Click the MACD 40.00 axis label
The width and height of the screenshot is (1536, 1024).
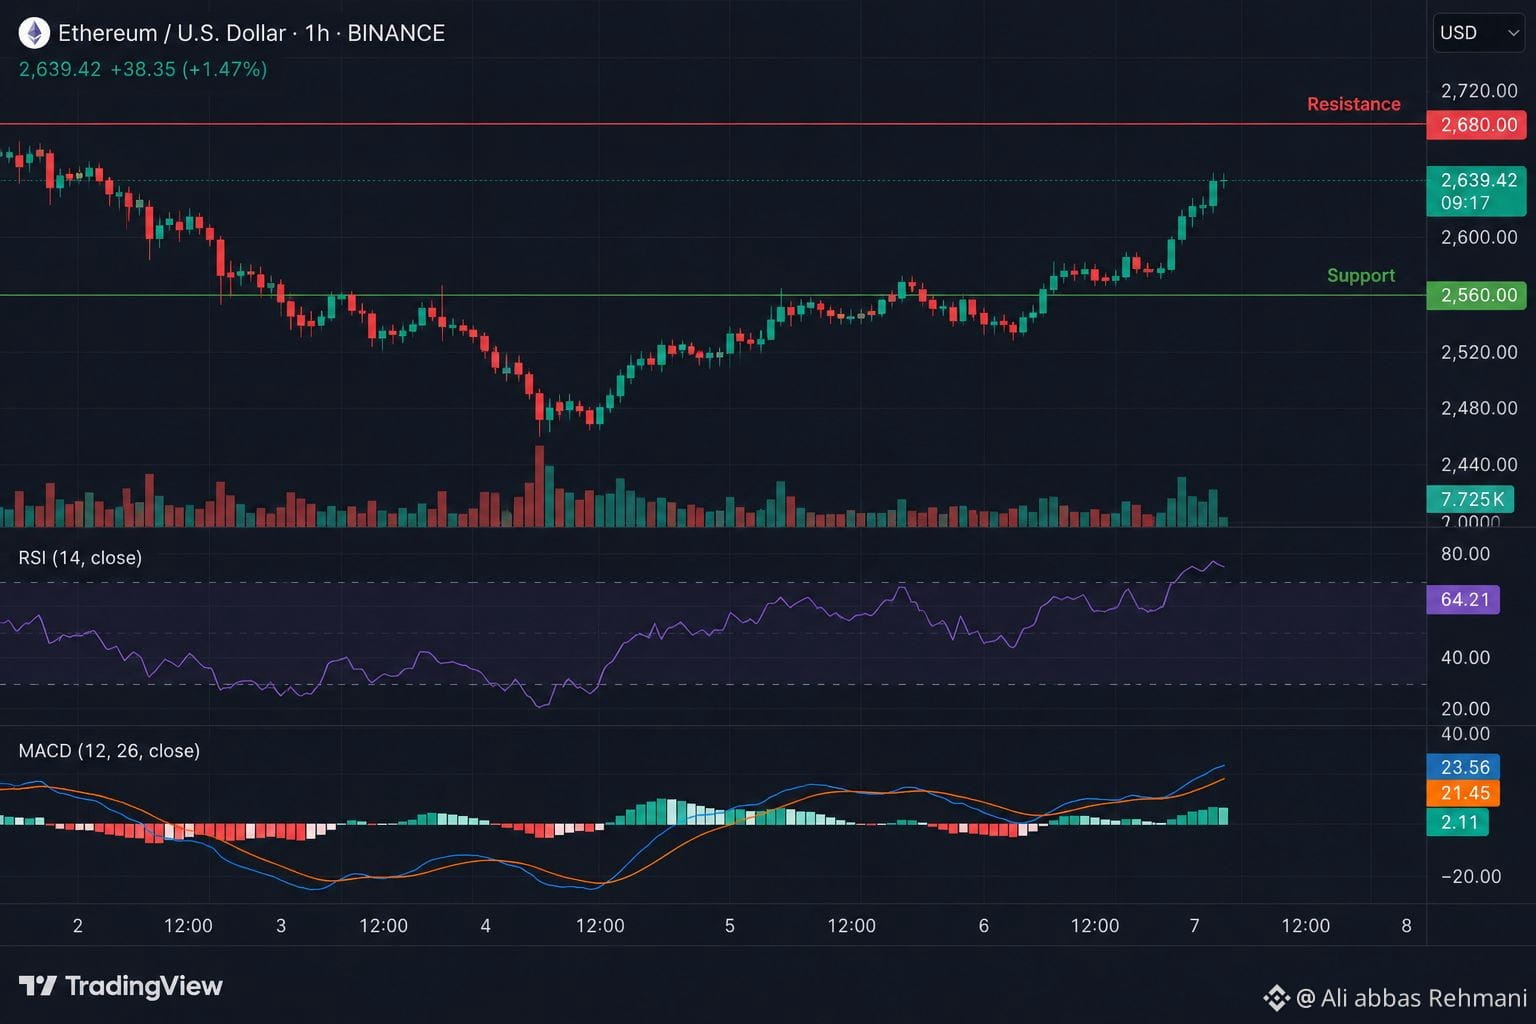pos(1465,734)
